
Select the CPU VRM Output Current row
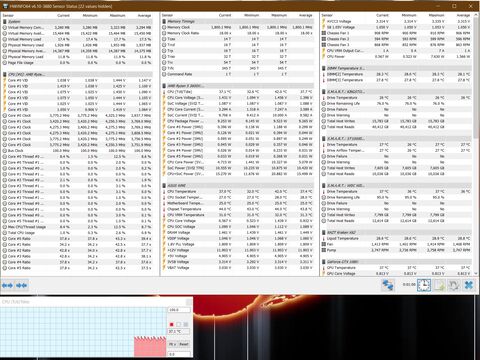click(397, 51)
